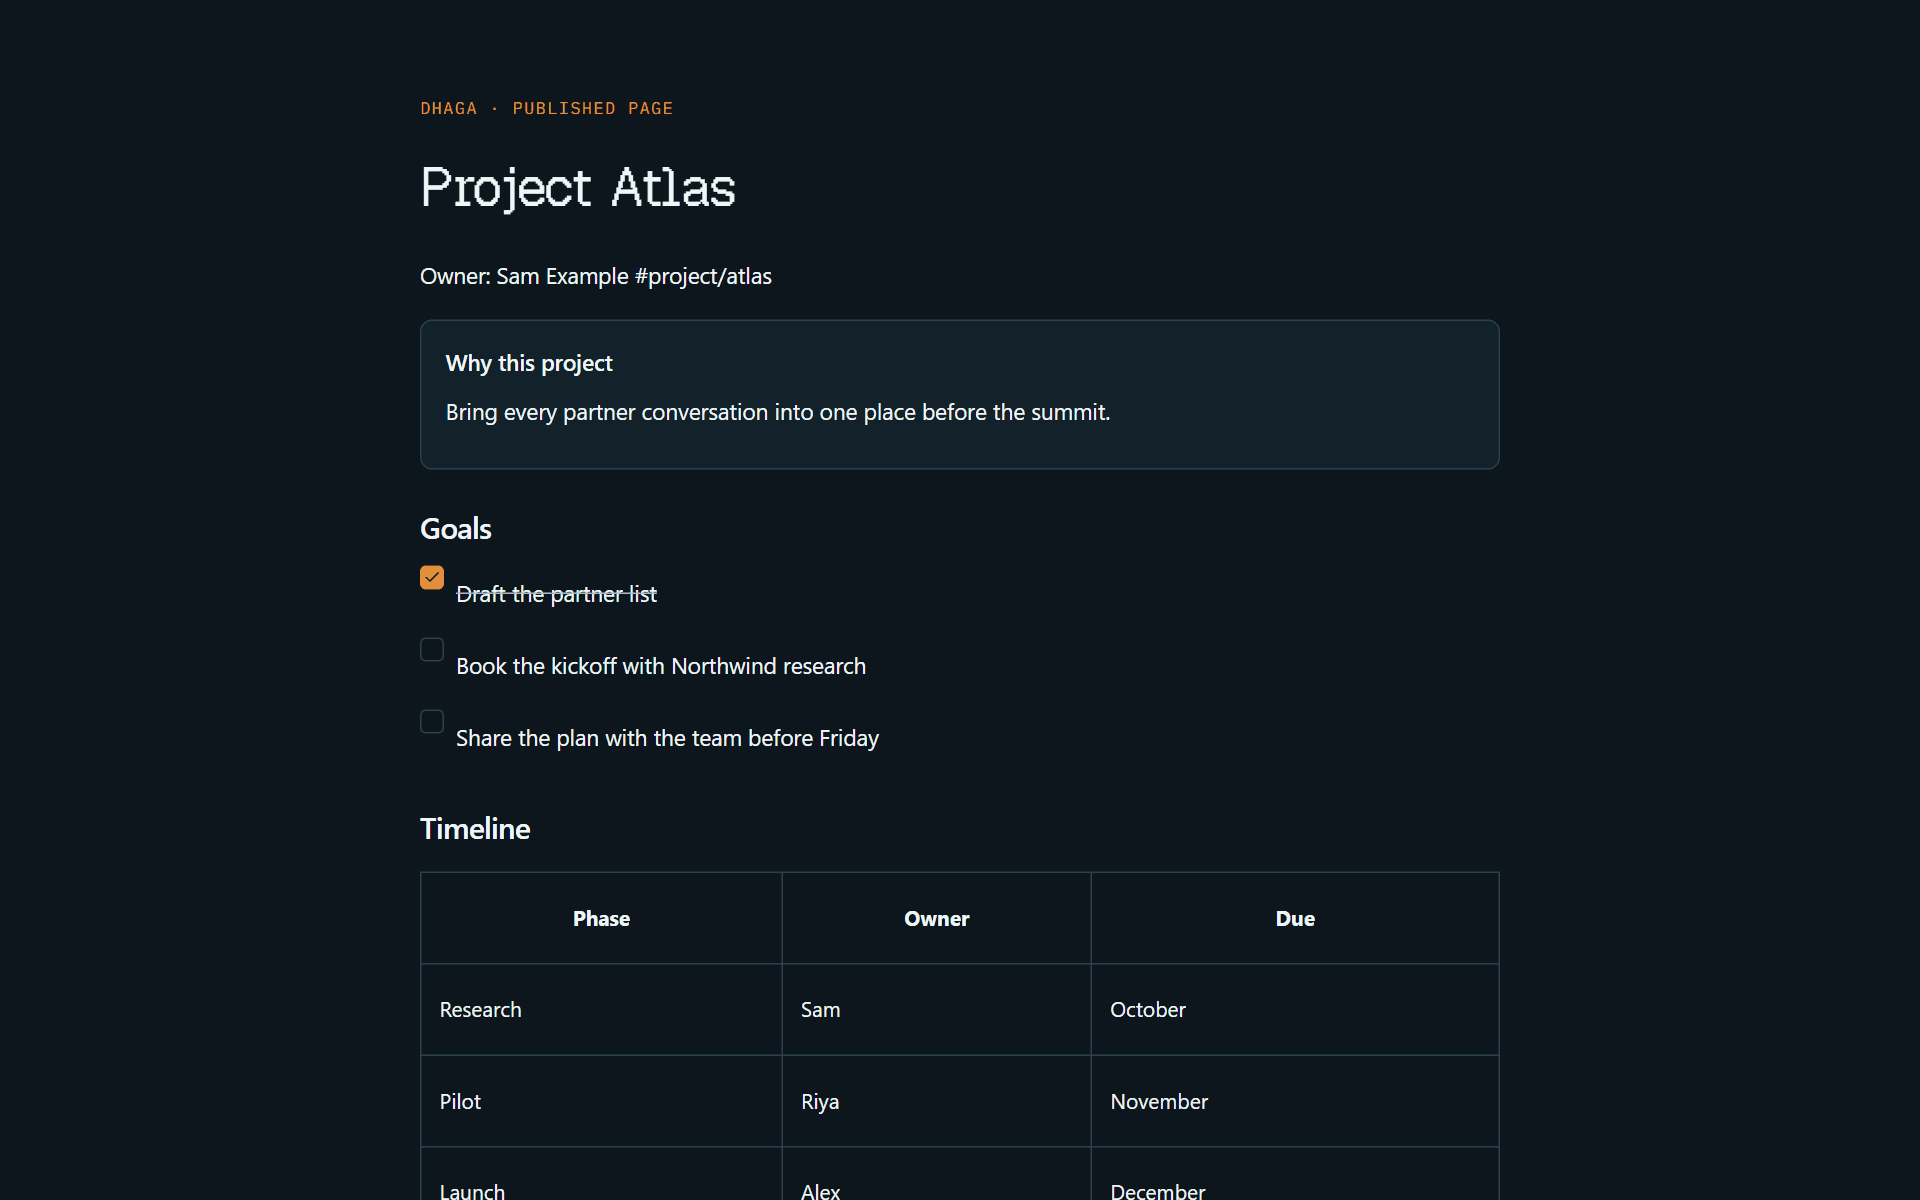This screenshot has width=1920, height=1200.
Task: Click the Riya owner cell
Action: tap(937, 1101)
